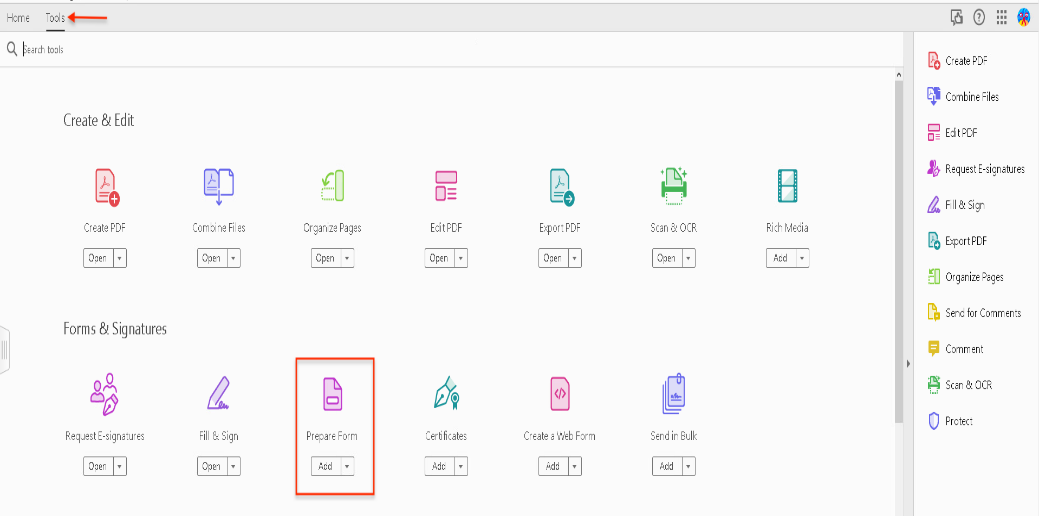This screenshot has height=516, width=1039.
Task: Click the Scan & OCR tool icon
Action: coord(673,187)
